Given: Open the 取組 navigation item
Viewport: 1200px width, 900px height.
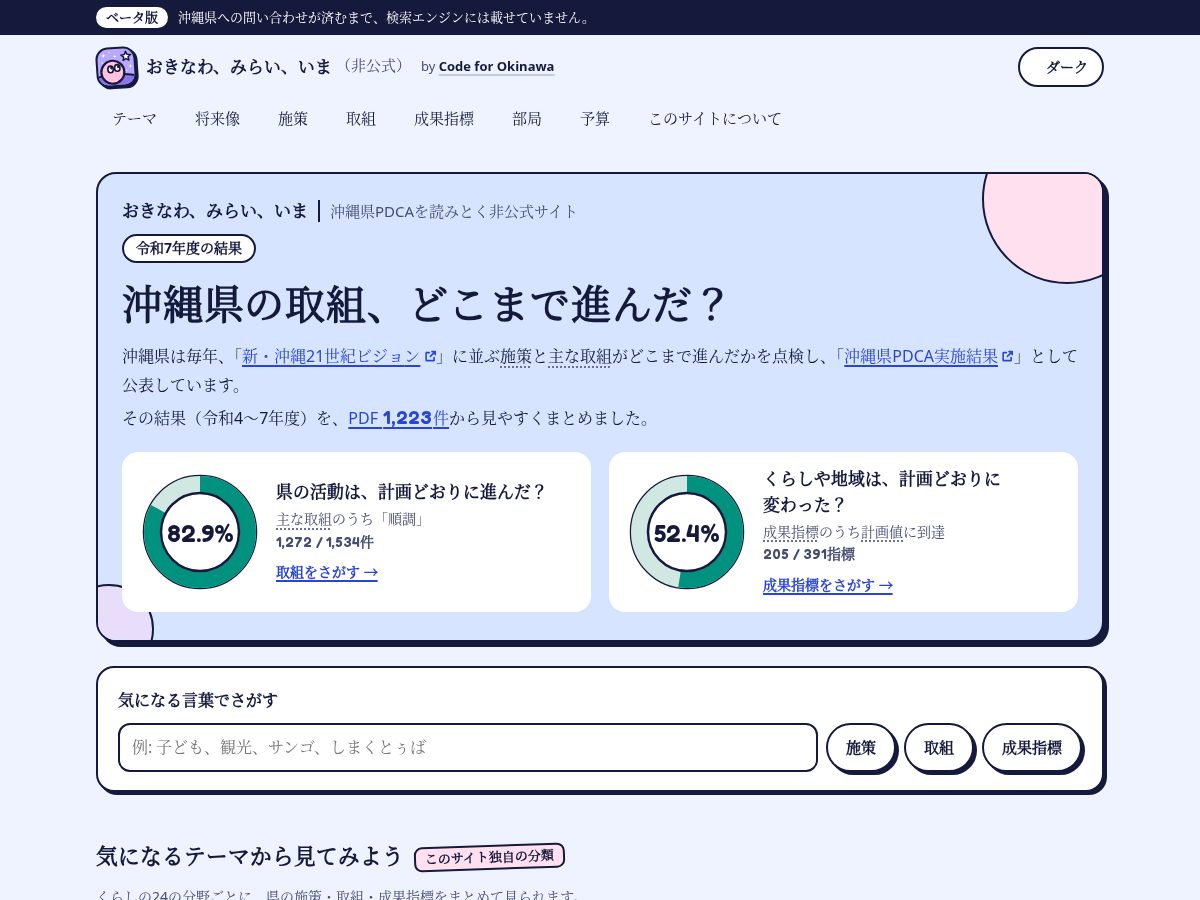Looking at the screenshot, I should [x=361, y=118].
